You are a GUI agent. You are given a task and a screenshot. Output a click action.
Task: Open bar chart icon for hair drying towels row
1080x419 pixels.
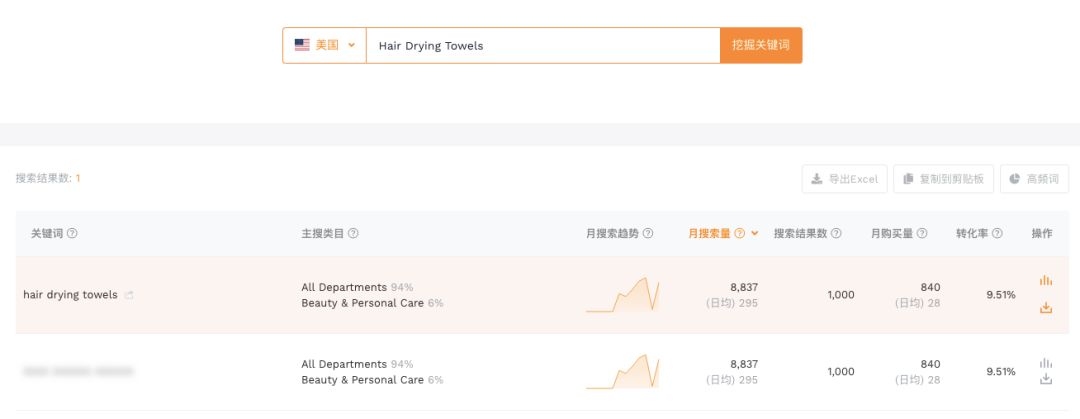(1046, 280)
